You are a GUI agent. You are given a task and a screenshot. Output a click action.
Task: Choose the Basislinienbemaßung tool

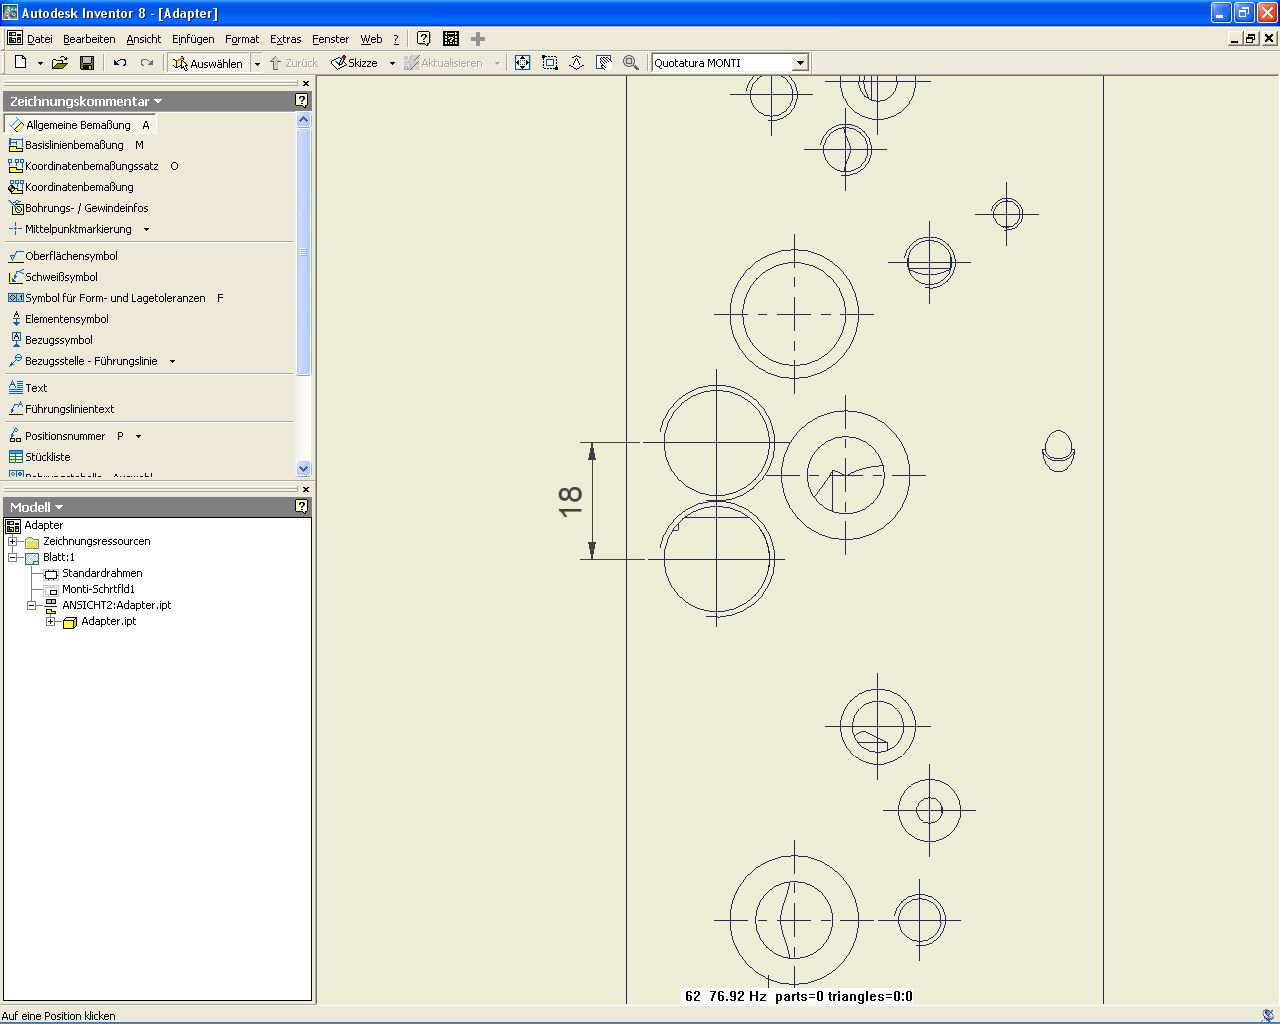point(74,145)
